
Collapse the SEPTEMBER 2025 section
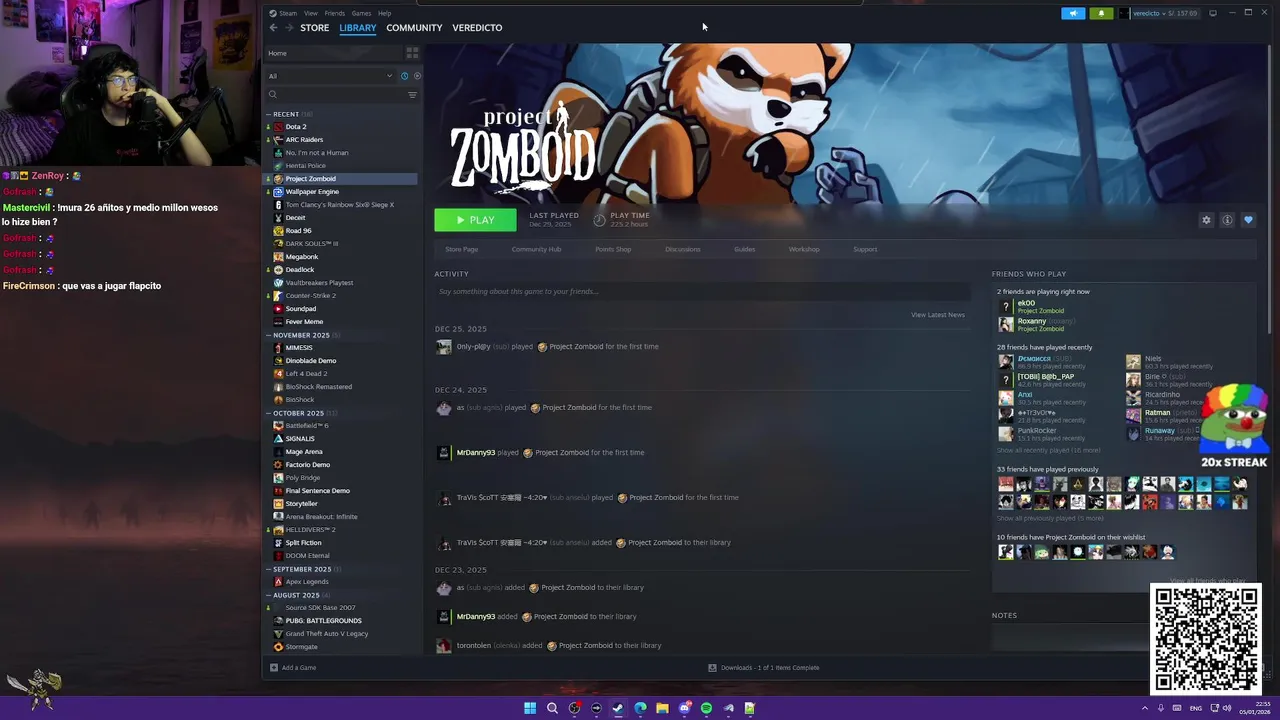tap(268, 569)
